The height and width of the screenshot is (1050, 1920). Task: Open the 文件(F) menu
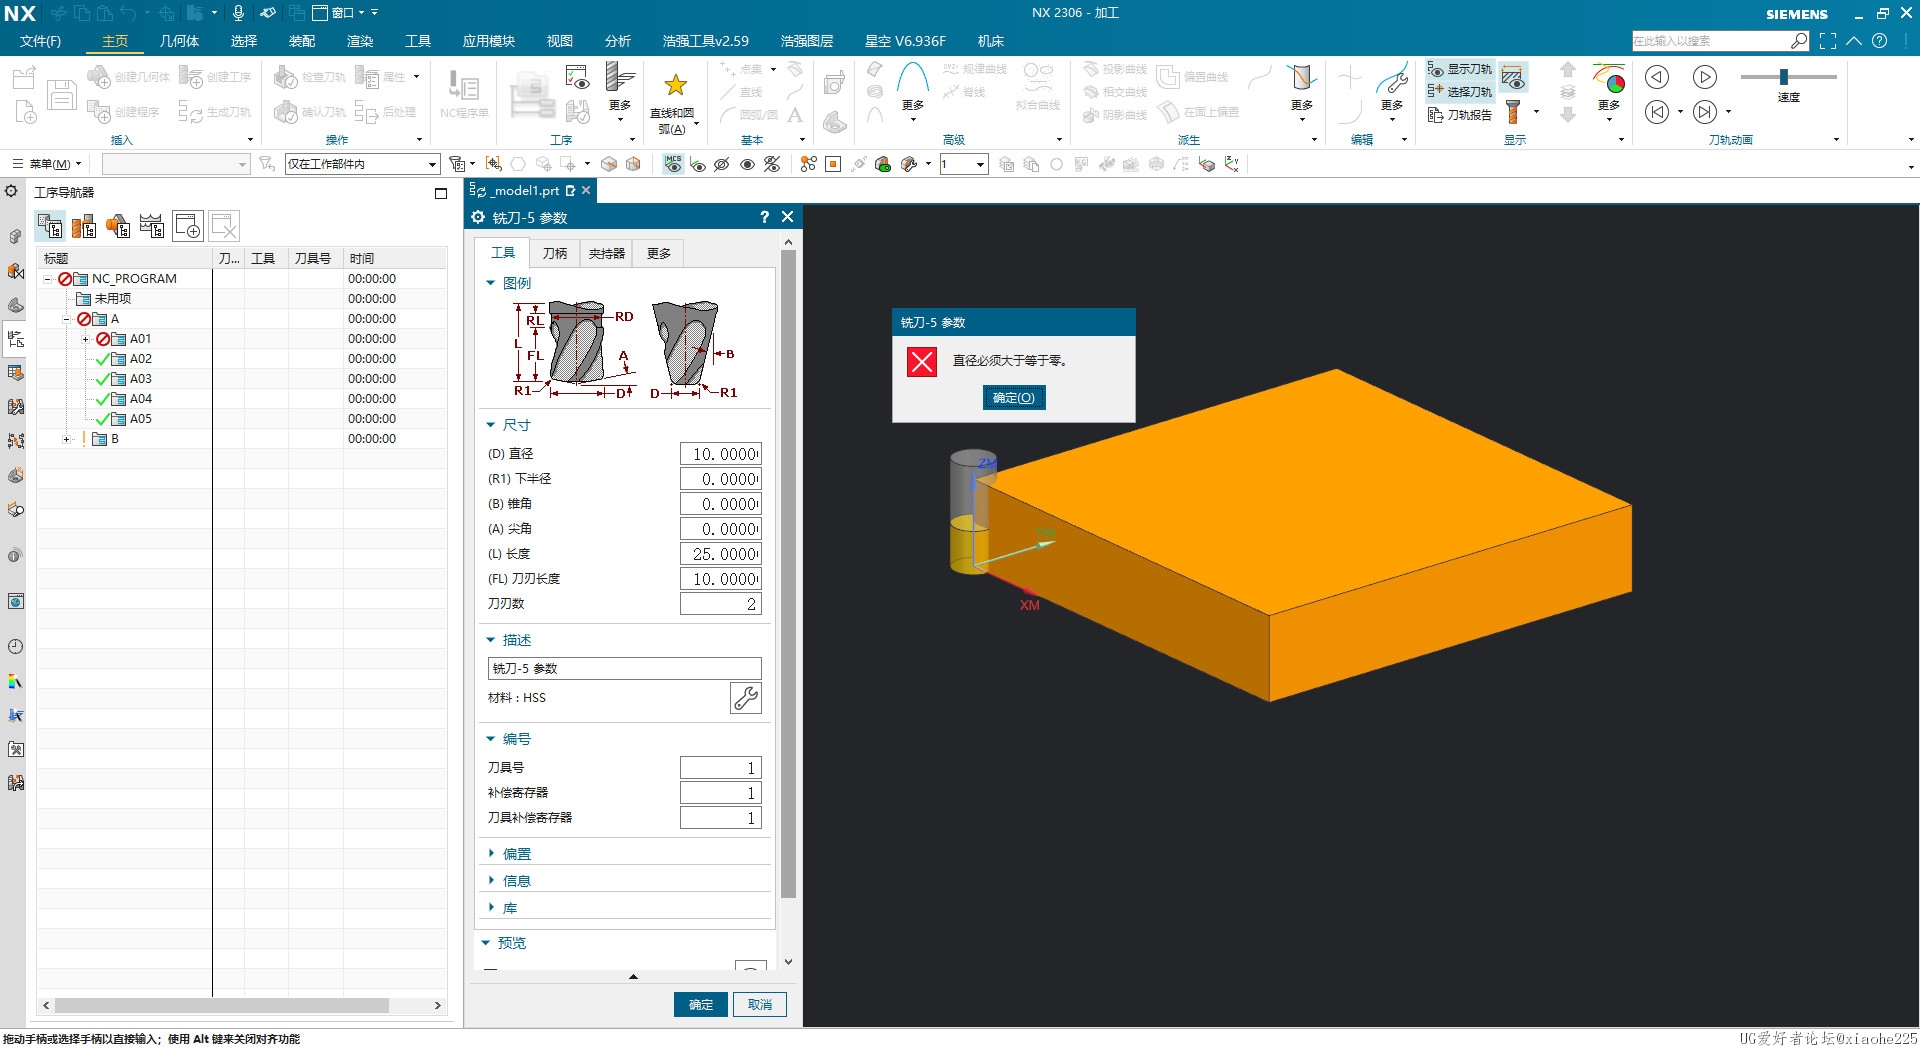[x=40, y=41]
